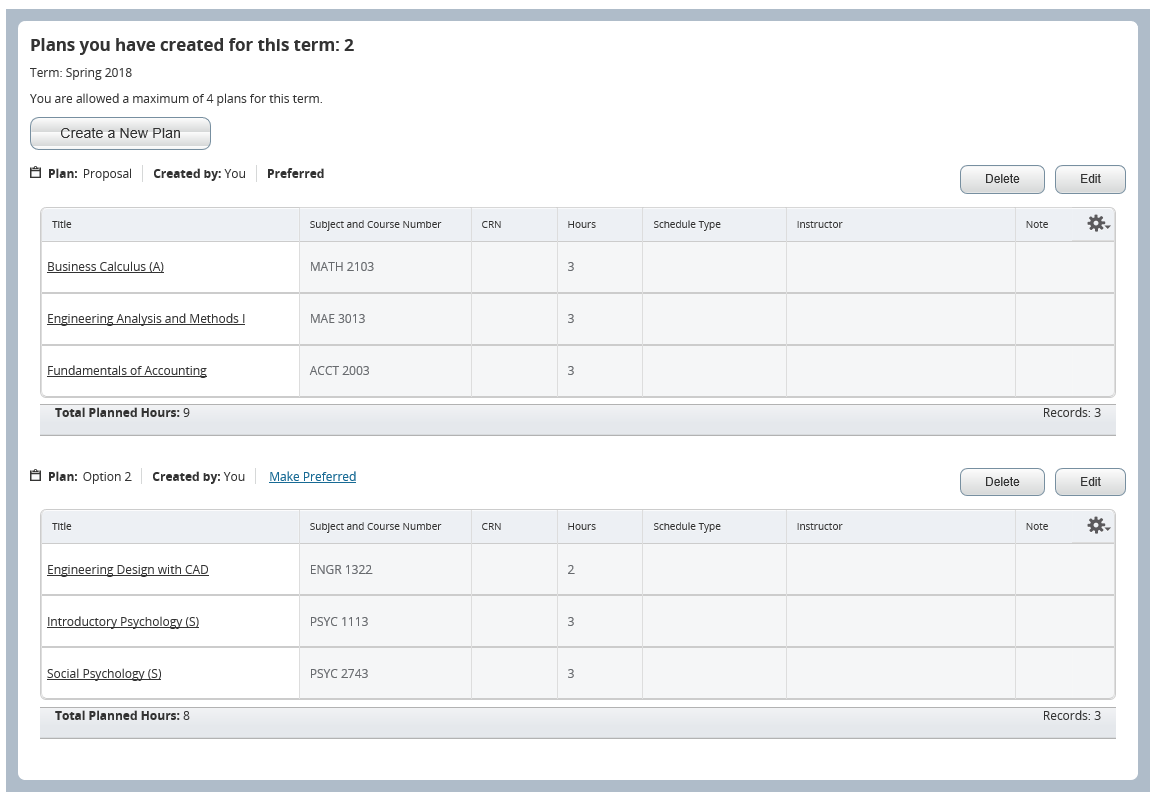Sort Option 2 table by Instructor header
The height and width of the screenshot is (798, 1159).
pyautogui.click(x=819, y=527)
